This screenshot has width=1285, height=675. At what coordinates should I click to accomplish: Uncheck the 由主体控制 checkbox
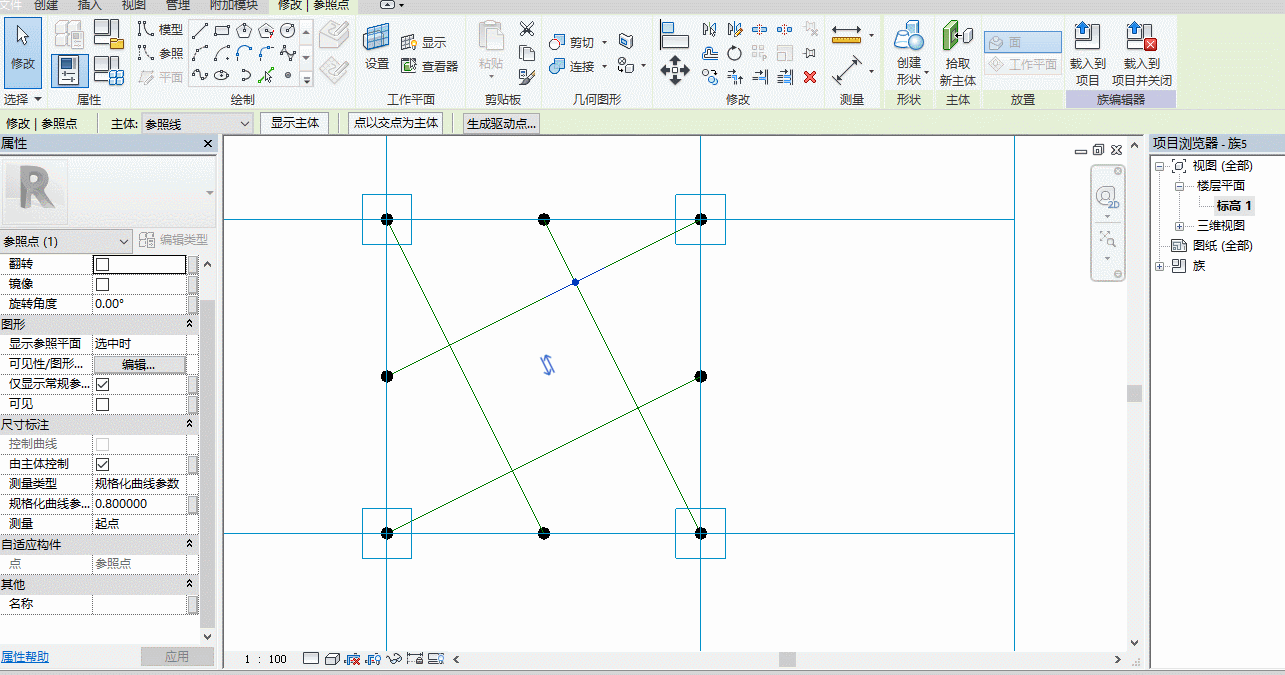pyautogui.click(x=102, y=464)
